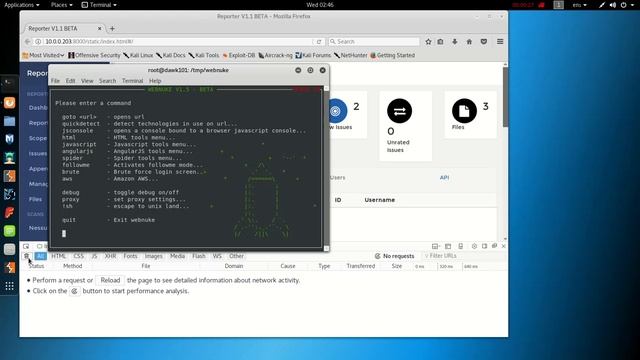Open devtools settings gear icon
This screenshot has width=640, height=360.
474,246
